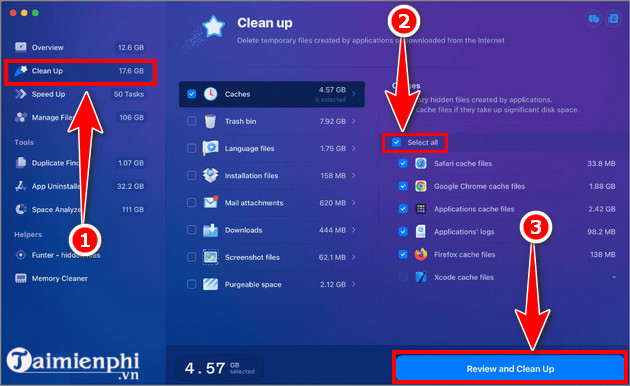Click the 17.6 GB Clean Up size

(131, 71)
